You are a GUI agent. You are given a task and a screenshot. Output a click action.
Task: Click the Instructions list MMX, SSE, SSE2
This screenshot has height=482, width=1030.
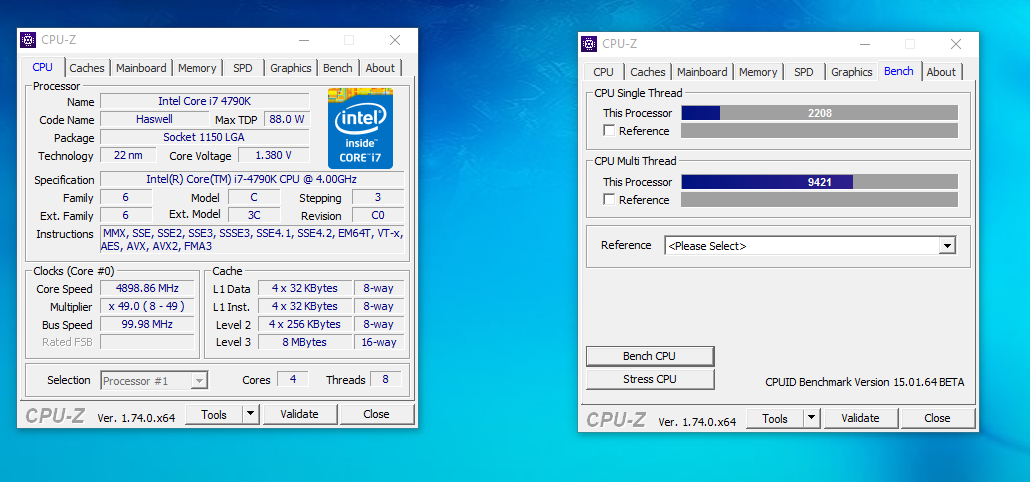click(252, 240)
